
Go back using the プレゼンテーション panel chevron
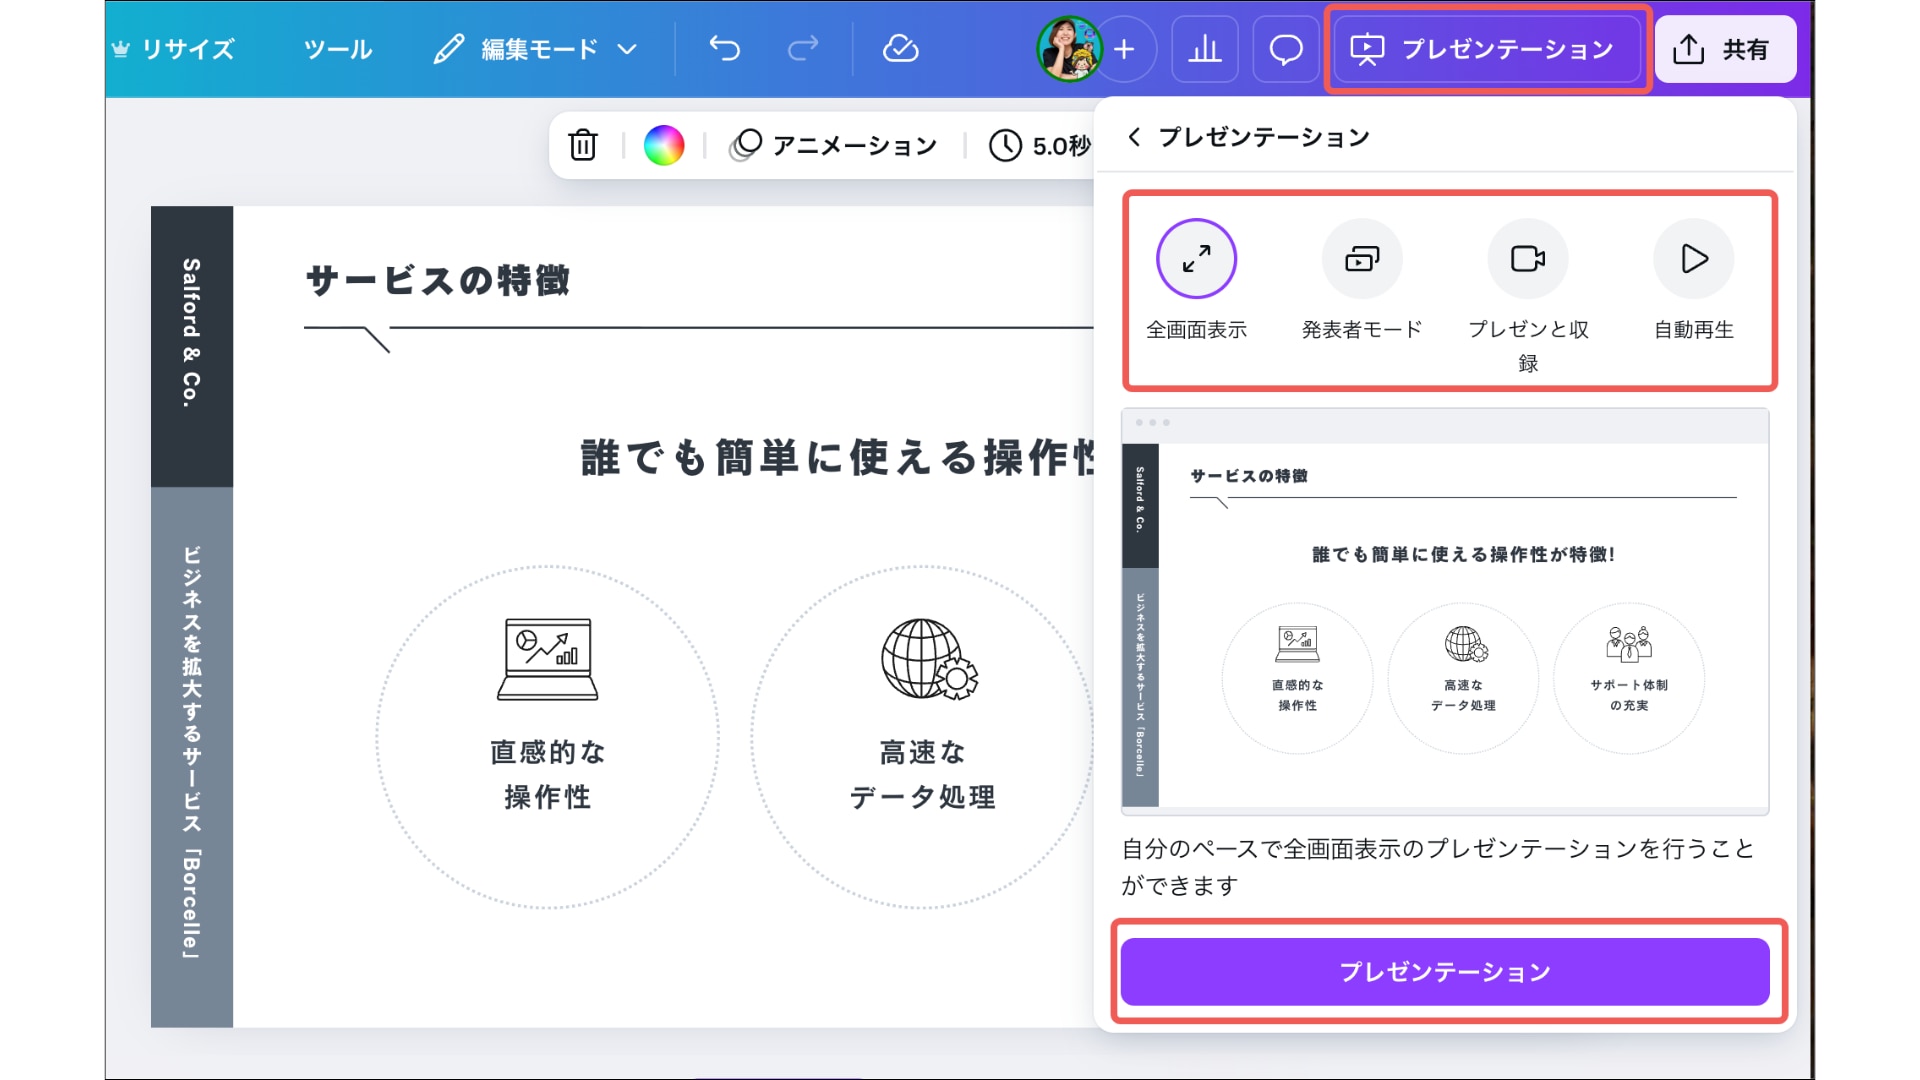[x=1134, y=137]
